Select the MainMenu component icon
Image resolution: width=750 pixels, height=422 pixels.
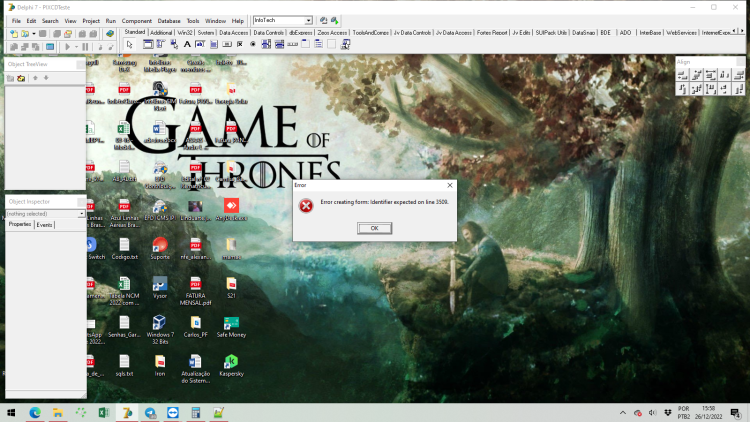click(x=161, y=44)
